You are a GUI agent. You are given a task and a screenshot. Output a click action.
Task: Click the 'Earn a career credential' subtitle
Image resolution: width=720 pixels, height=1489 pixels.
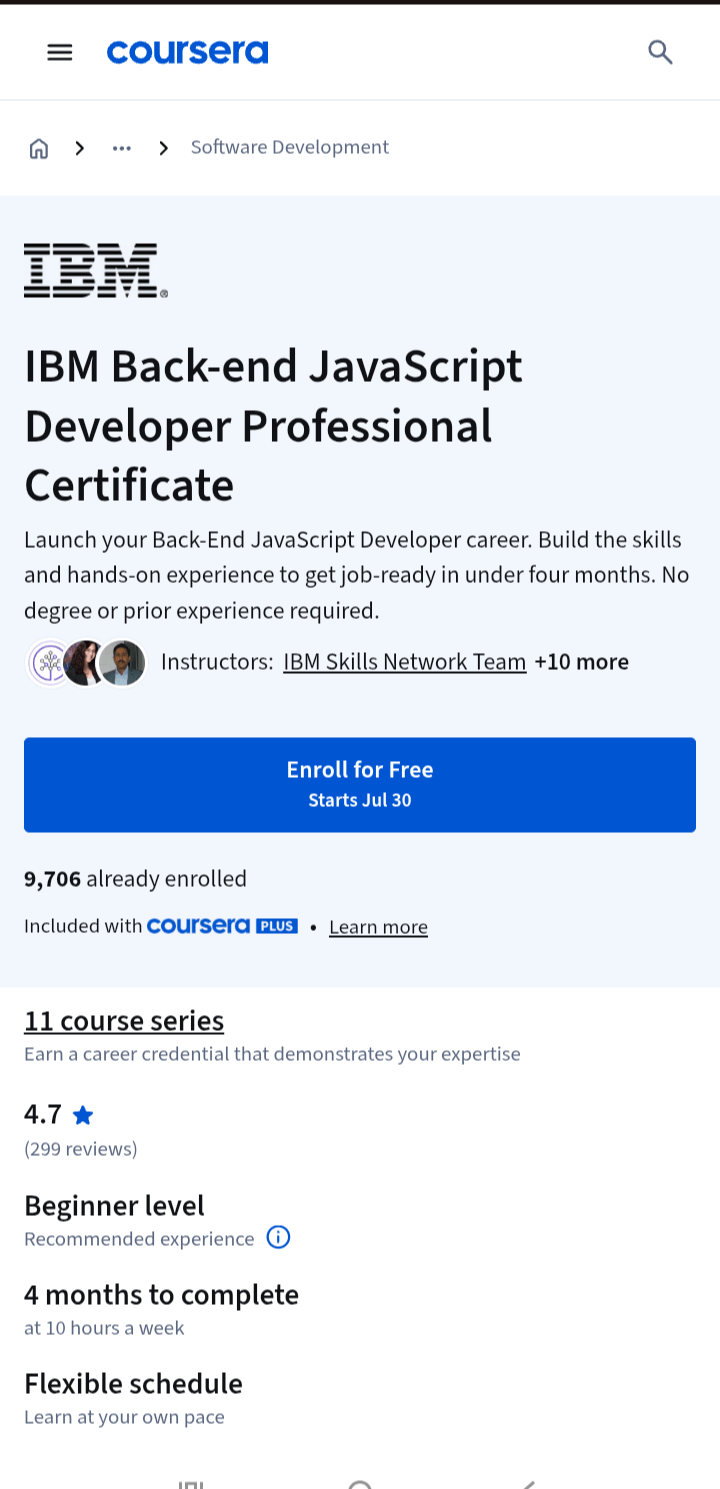coord(272,1054)
